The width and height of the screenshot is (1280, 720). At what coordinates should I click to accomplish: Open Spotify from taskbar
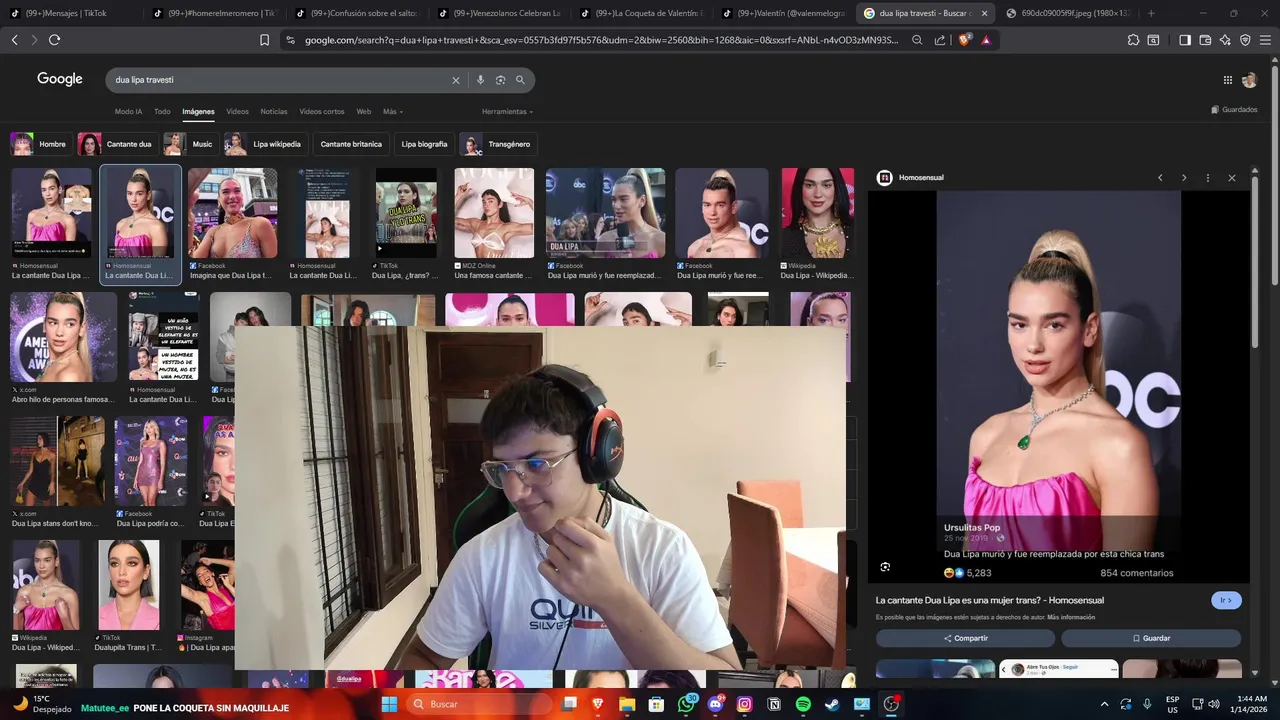tap(803, 704)
